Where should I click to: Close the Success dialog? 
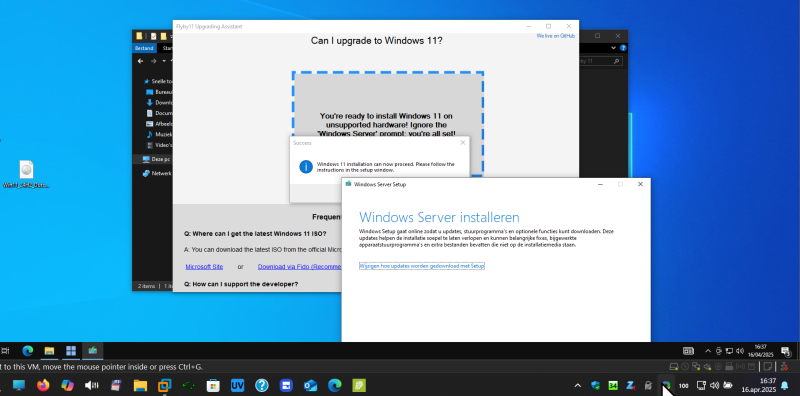point(463,143)
